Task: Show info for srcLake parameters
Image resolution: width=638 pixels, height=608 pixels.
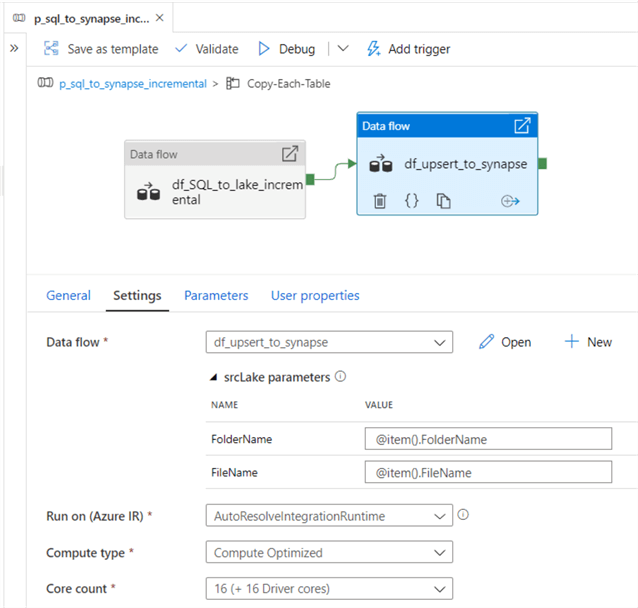Action: 341,376
